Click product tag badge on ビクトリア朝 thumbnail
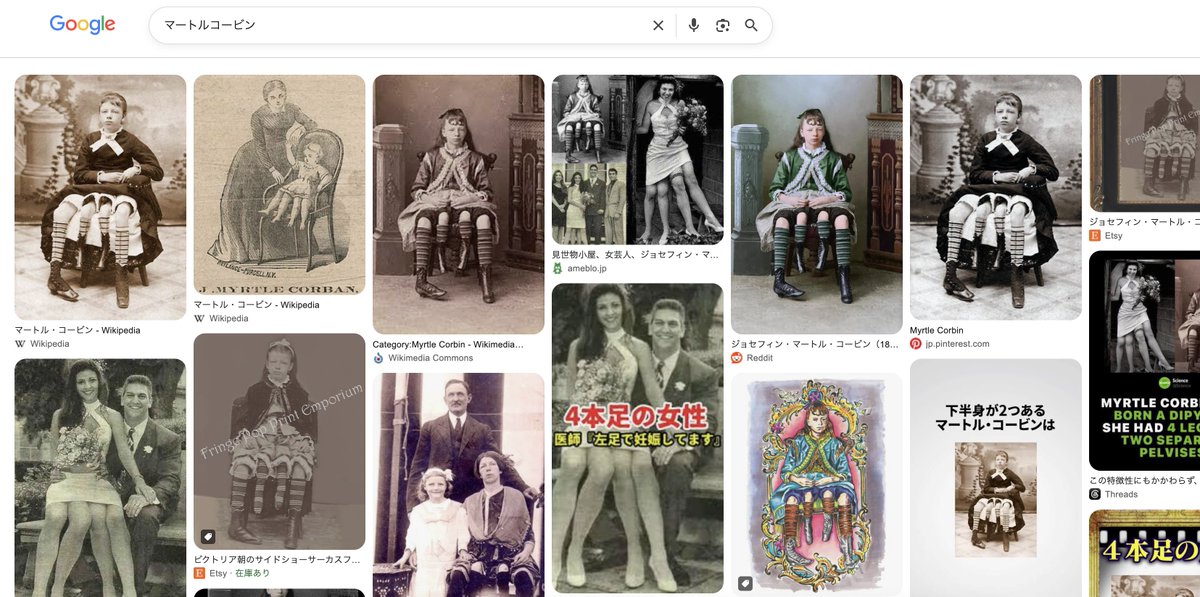Screen dimensions: 1200x597 208,536
